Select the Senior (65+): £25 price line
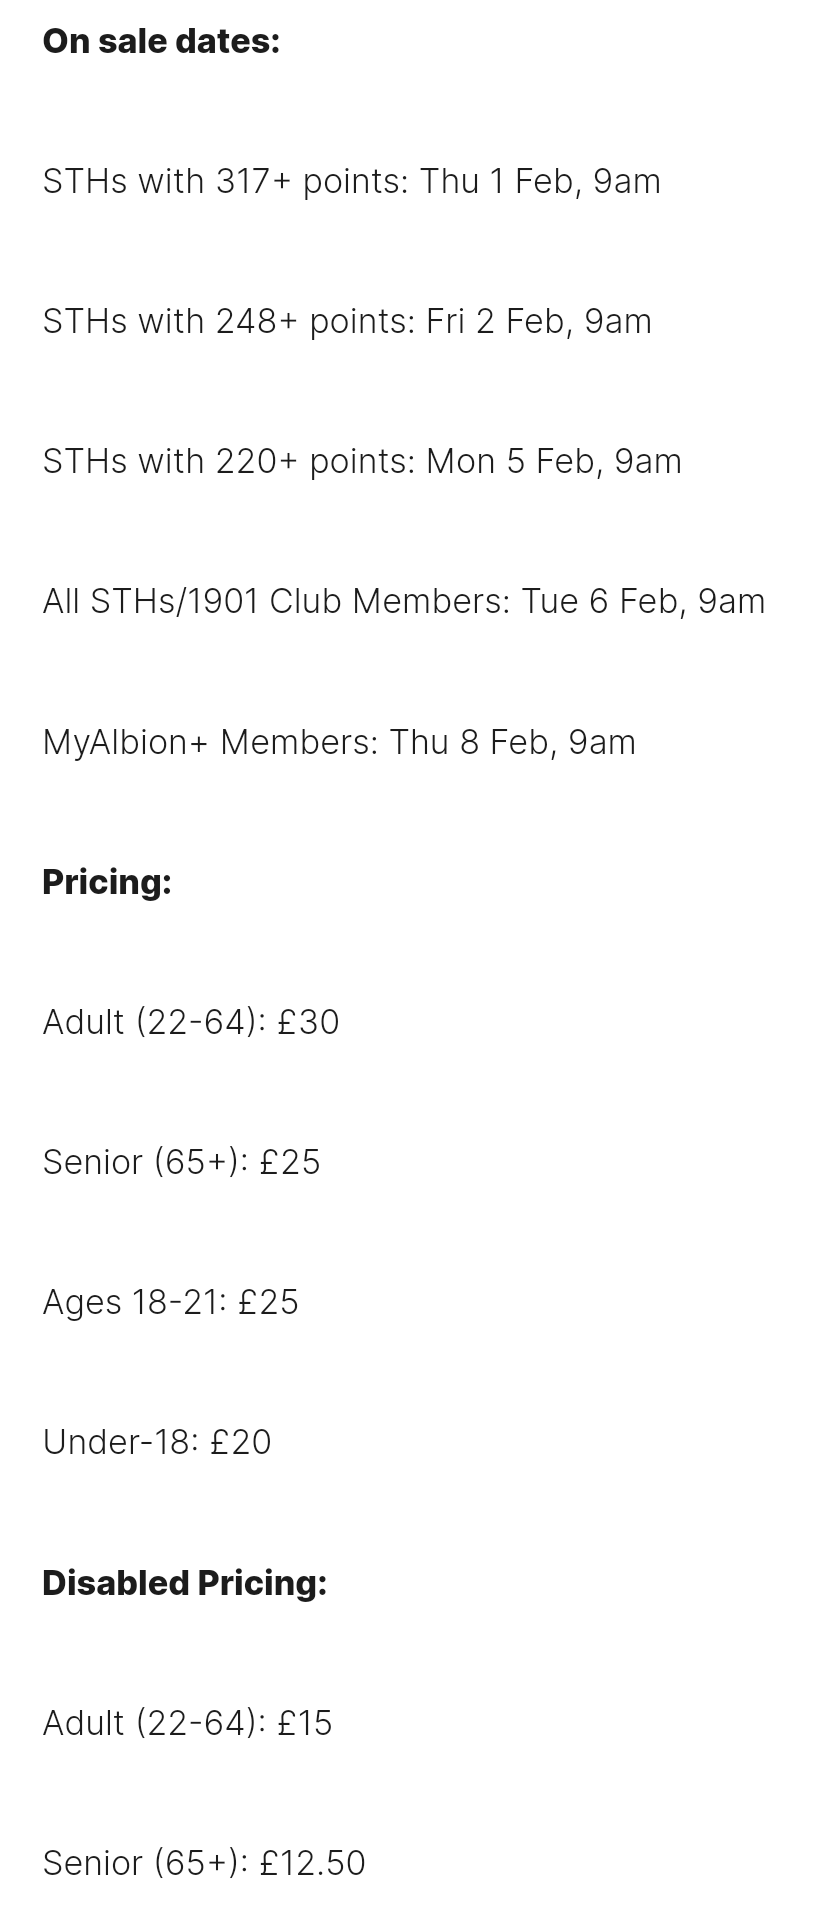The height and width of the screenshot is (1914, 827). tap(181, 1162)
